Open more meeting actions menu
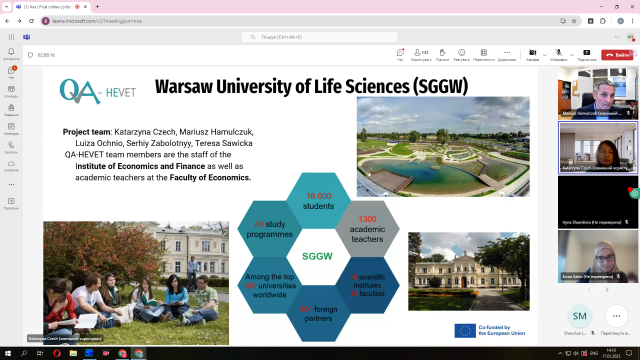 pos(507,55)
